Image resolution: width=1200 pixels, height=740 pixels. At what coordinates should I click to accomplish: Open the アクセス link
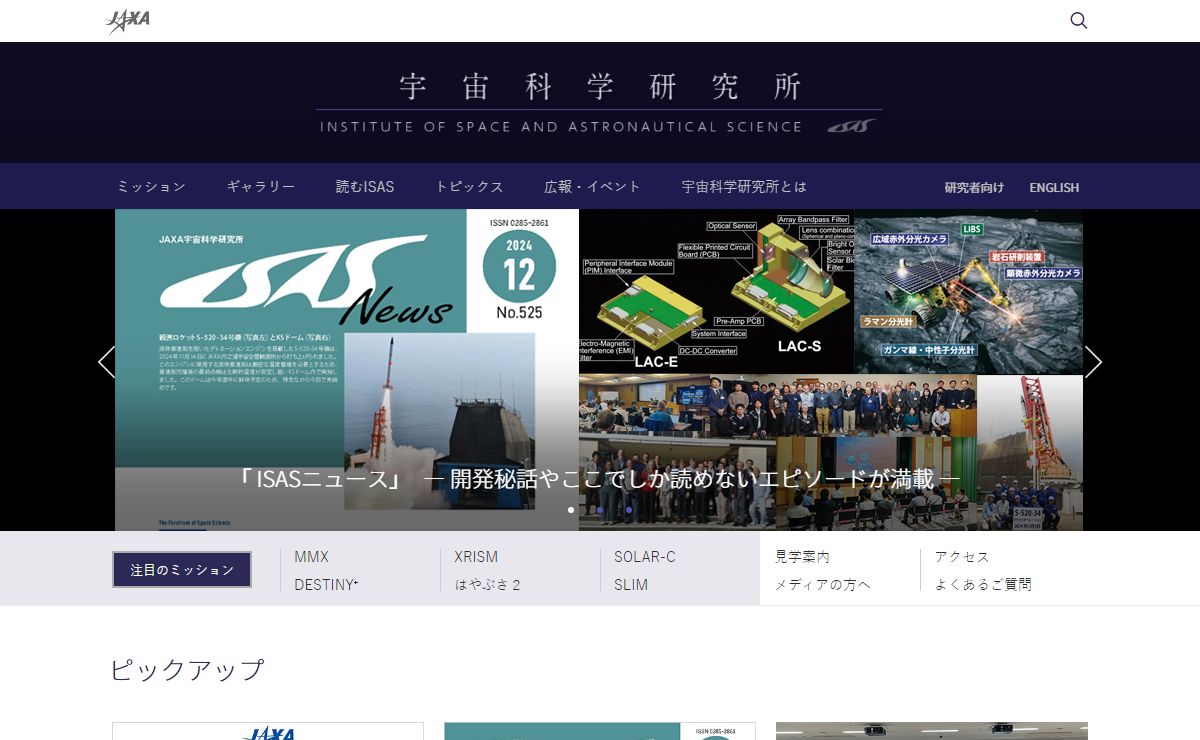[x=962, y=557]
